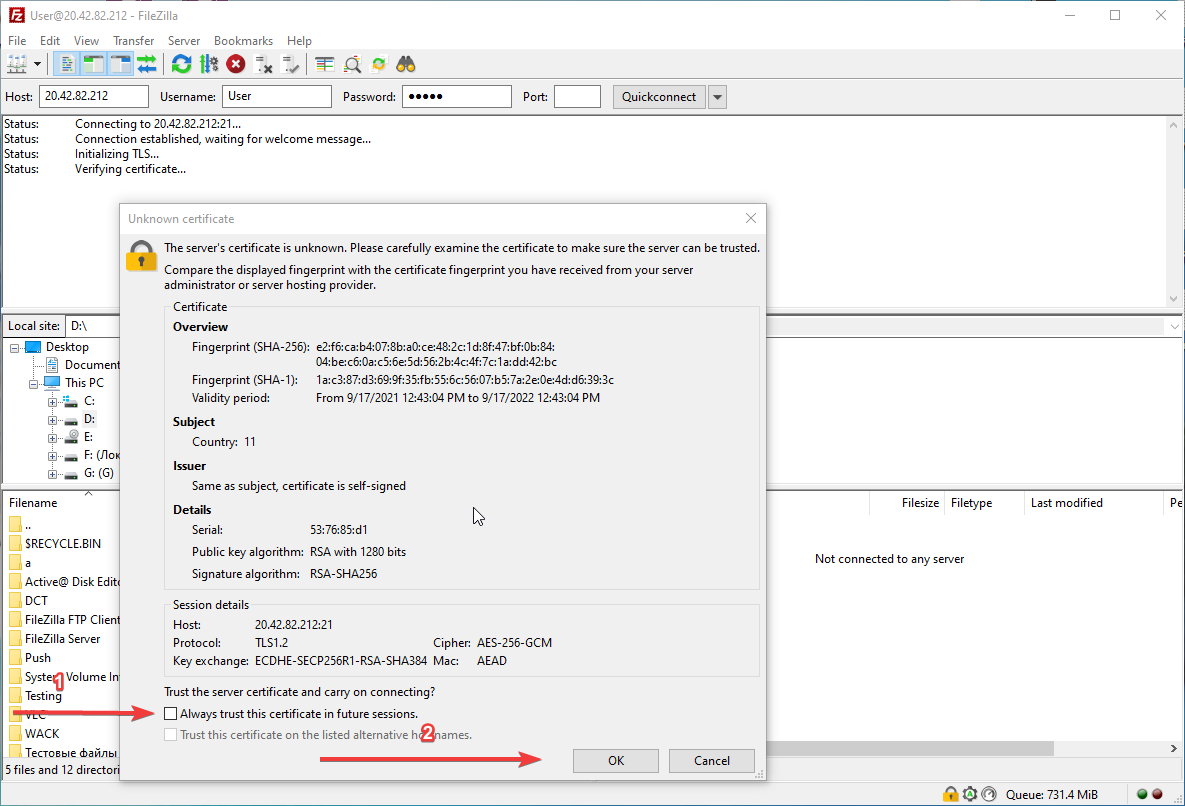The image size is (1185, 806).
Task: Open the File menu
Action: pyautogui.click(x=17, y=41)
